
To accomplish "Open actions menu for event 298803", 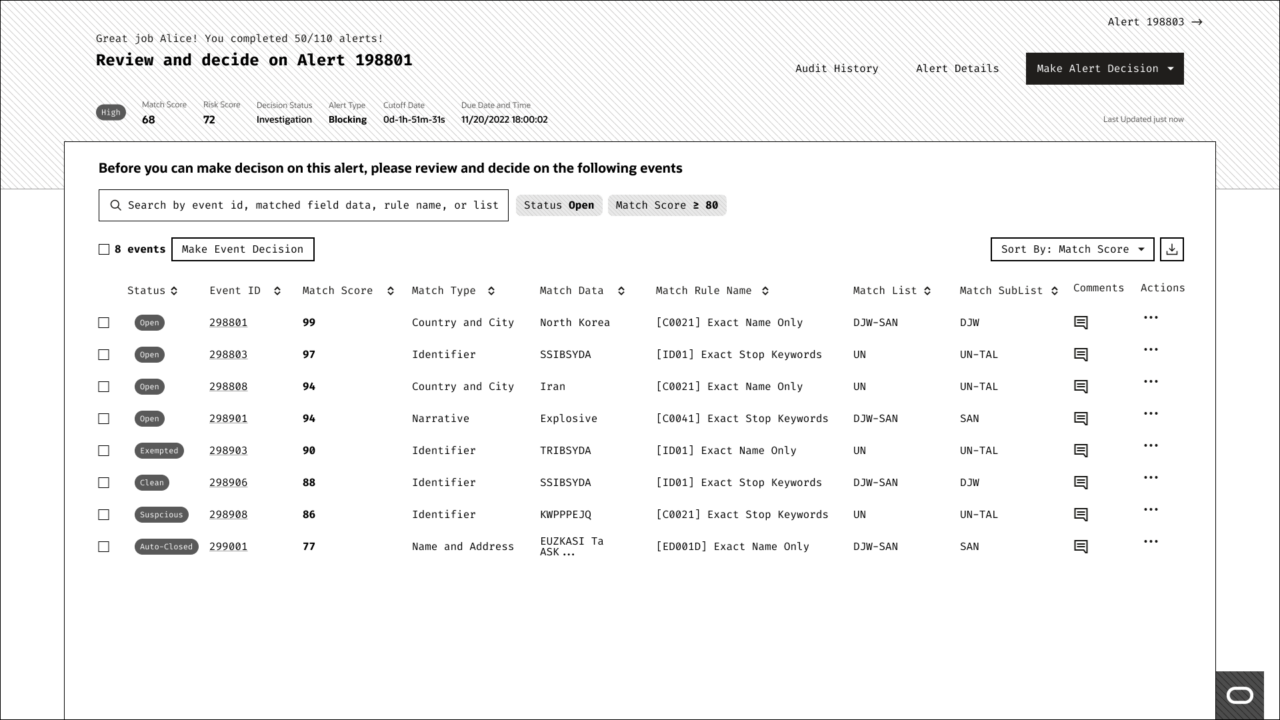I will point(1150,350).
